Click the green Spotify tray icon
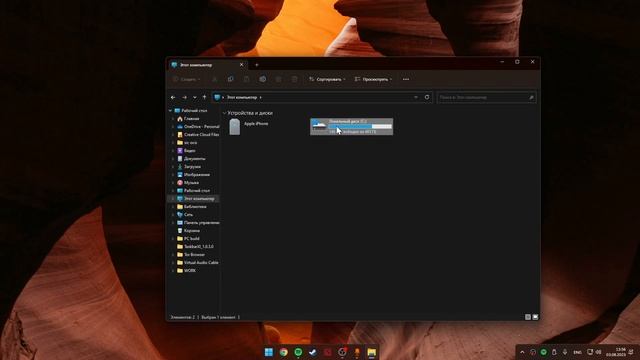The width and height of the screenshot is (640, 360). (544, 352)
